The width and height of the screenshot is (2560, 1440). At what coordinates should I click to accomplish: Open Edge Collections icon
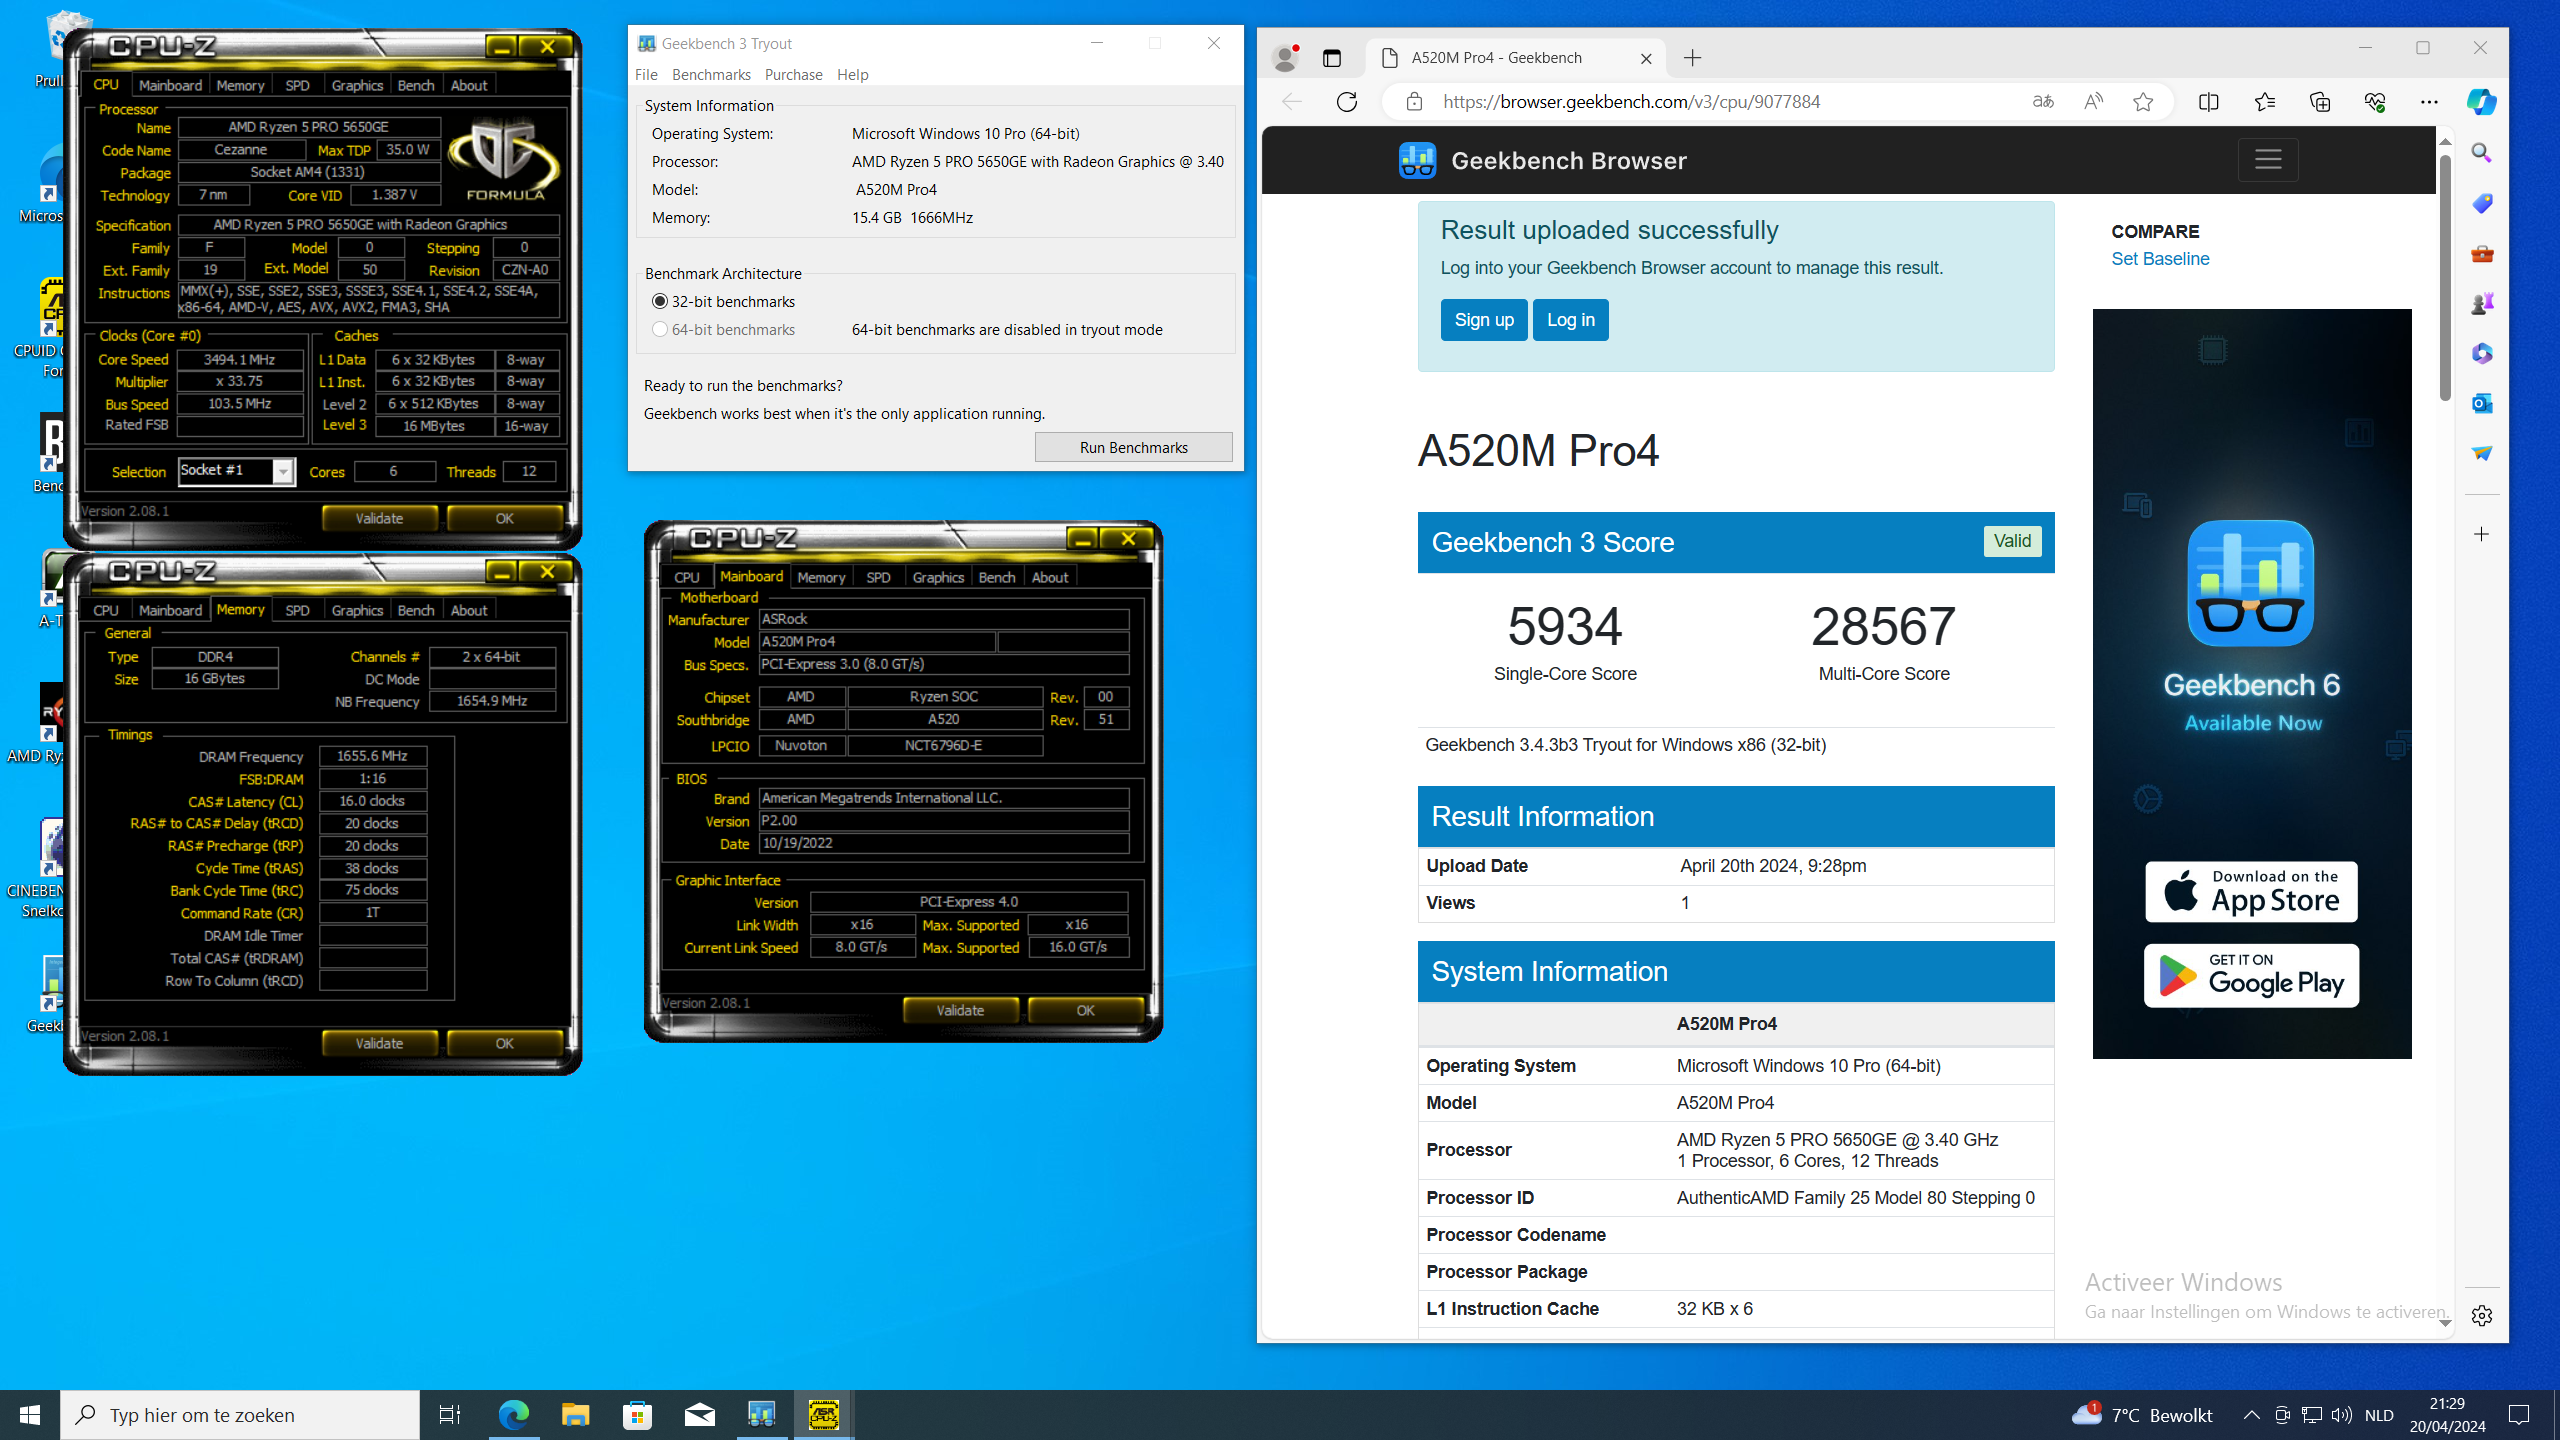pyautogui.click(x=2320, y=102)
